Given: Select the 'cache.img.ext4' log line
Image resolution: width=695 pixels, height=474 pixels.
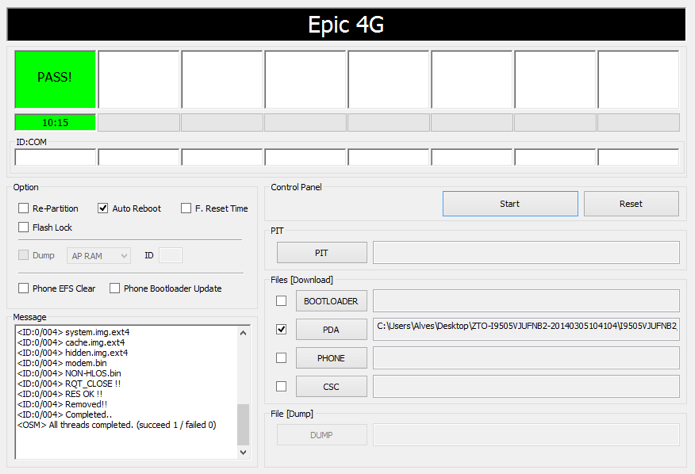Looking at the screenshot, I should click(71, 342).
